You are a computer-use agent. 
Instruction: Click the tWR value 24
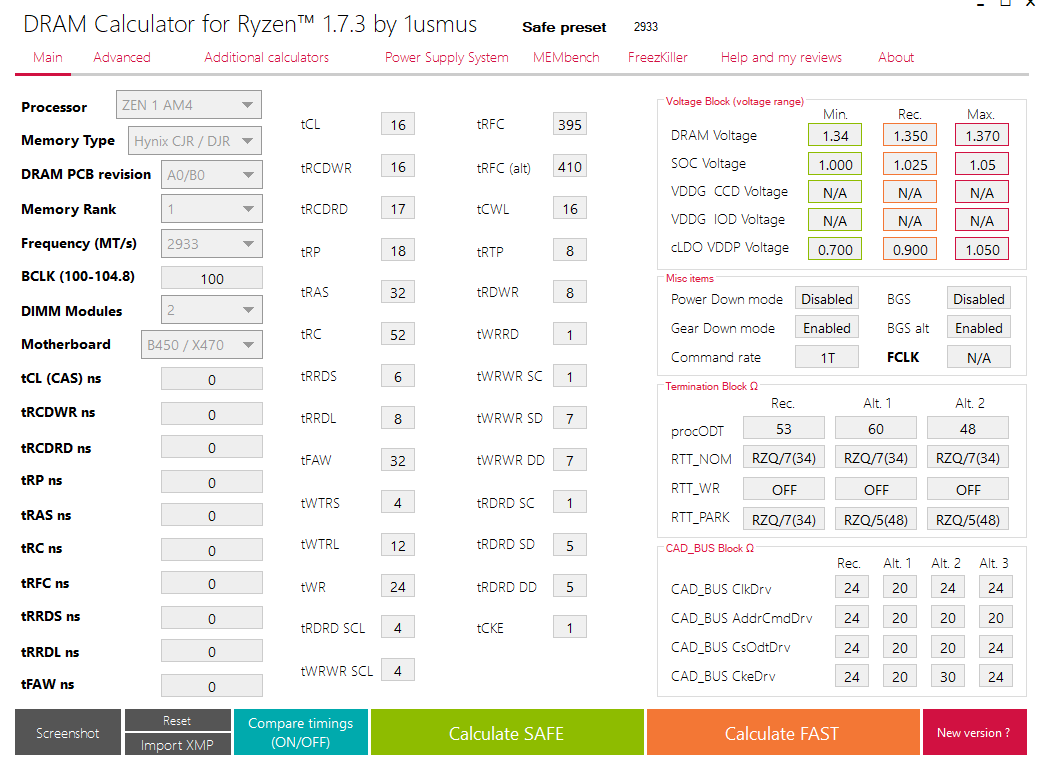pyautogui.click(x=398, y=586)
